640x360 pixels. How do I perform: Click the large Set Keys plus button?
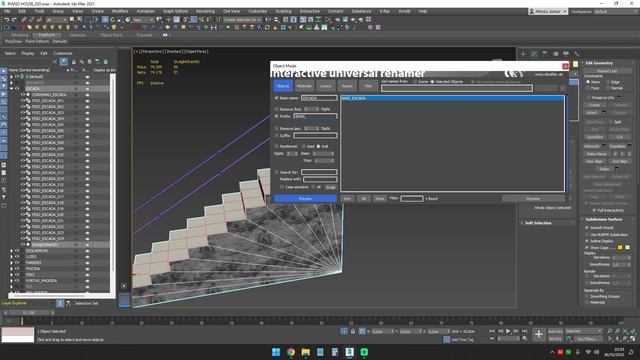[x=538, y=335]
